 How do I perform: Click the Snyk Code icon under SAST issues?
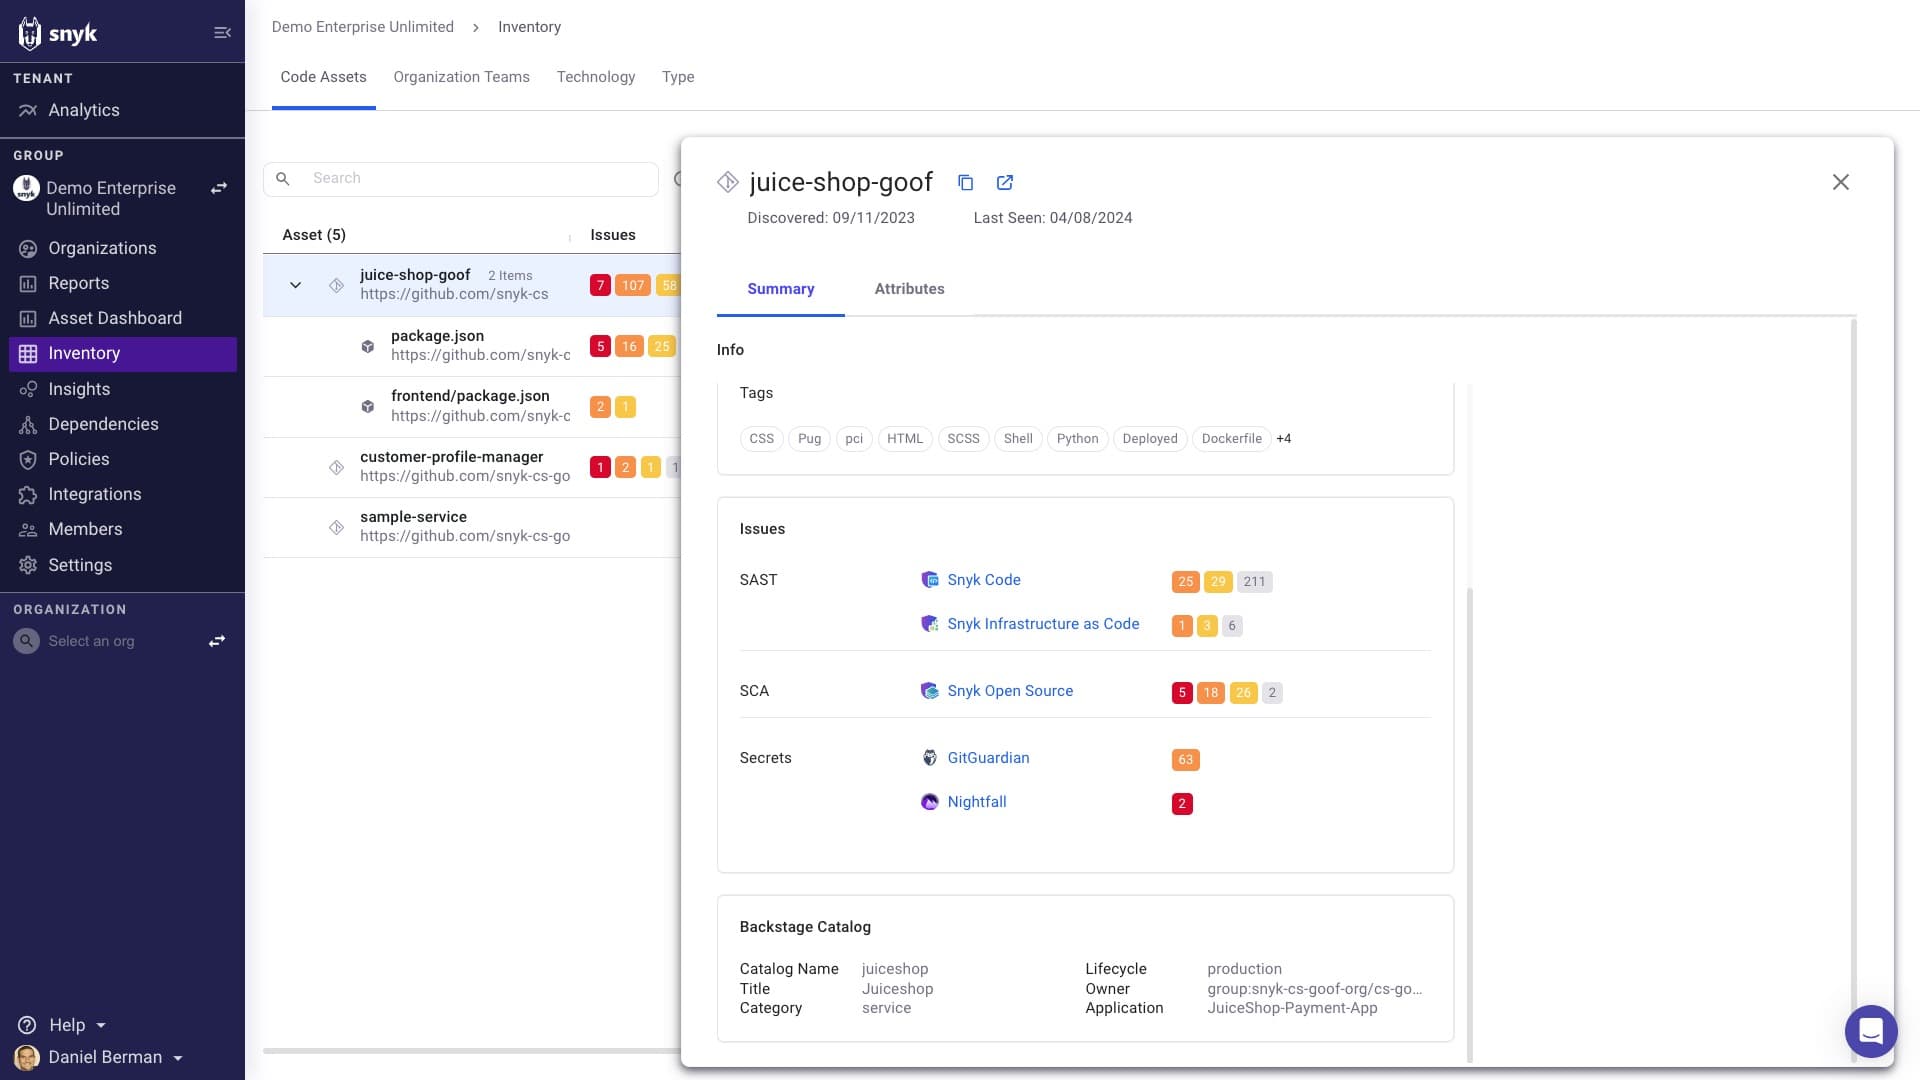[x=930, y=580]
